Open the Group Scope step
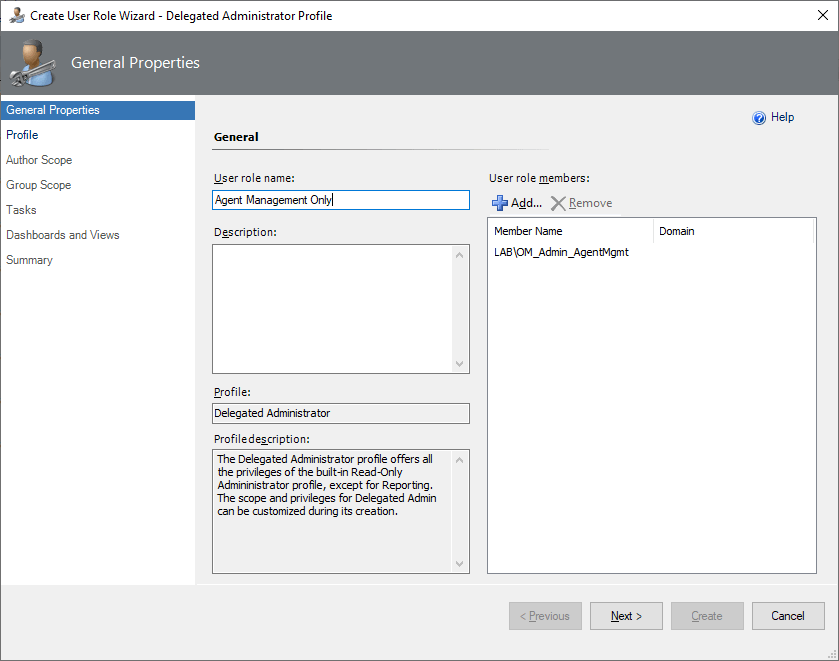The image size is (839, 661). tap(38, 185)
